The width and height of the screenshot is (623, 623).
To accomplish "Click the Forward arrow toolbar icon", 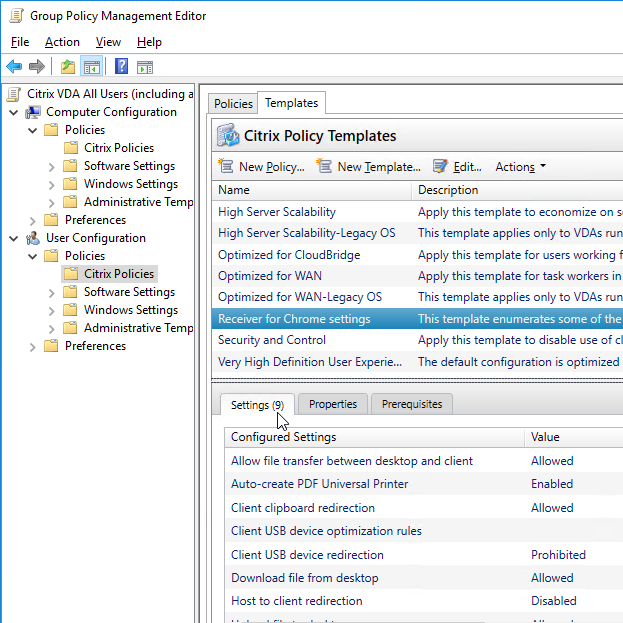I will pos(37,66).
